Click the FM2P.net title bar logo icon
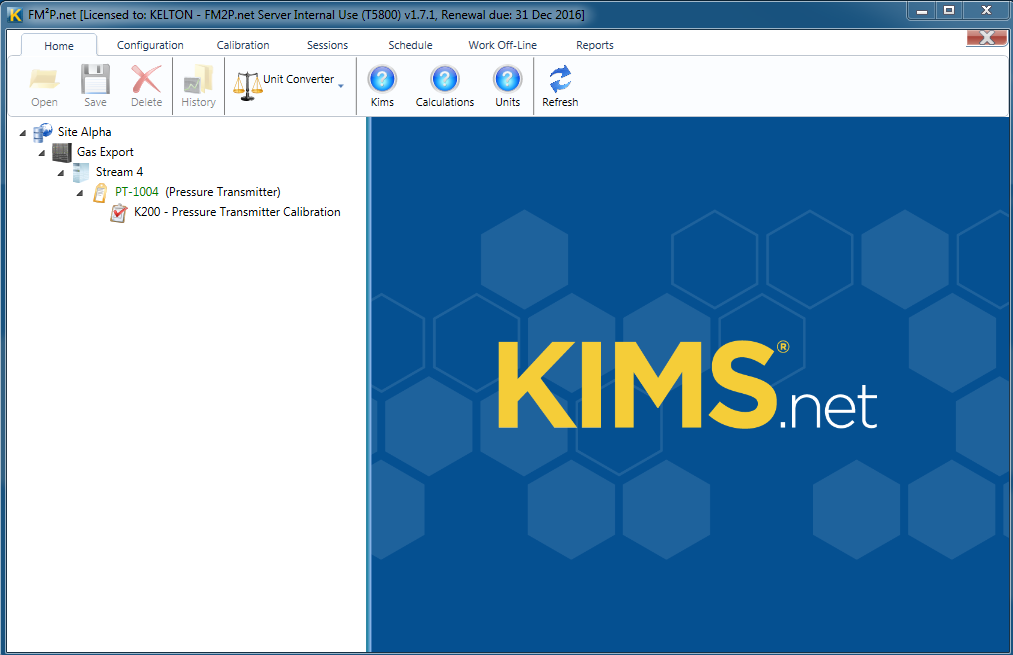The width and height of the screenshot is (1013, 655). click(x=14, y=14)
